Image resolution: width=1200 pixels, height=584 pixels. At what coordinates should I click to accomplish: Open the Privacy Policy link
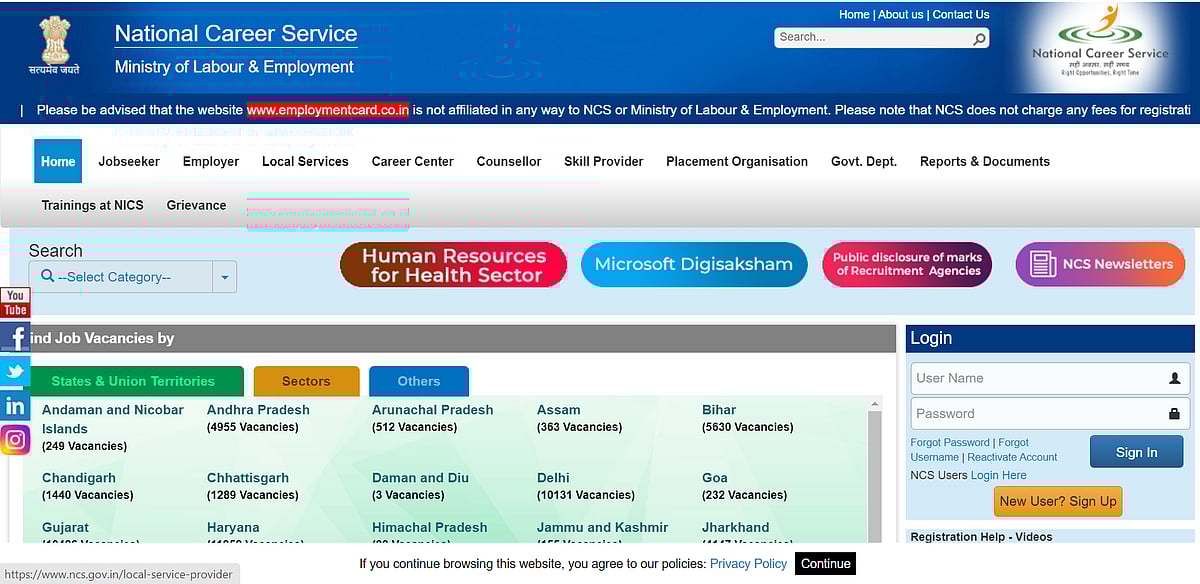point(748,563)
